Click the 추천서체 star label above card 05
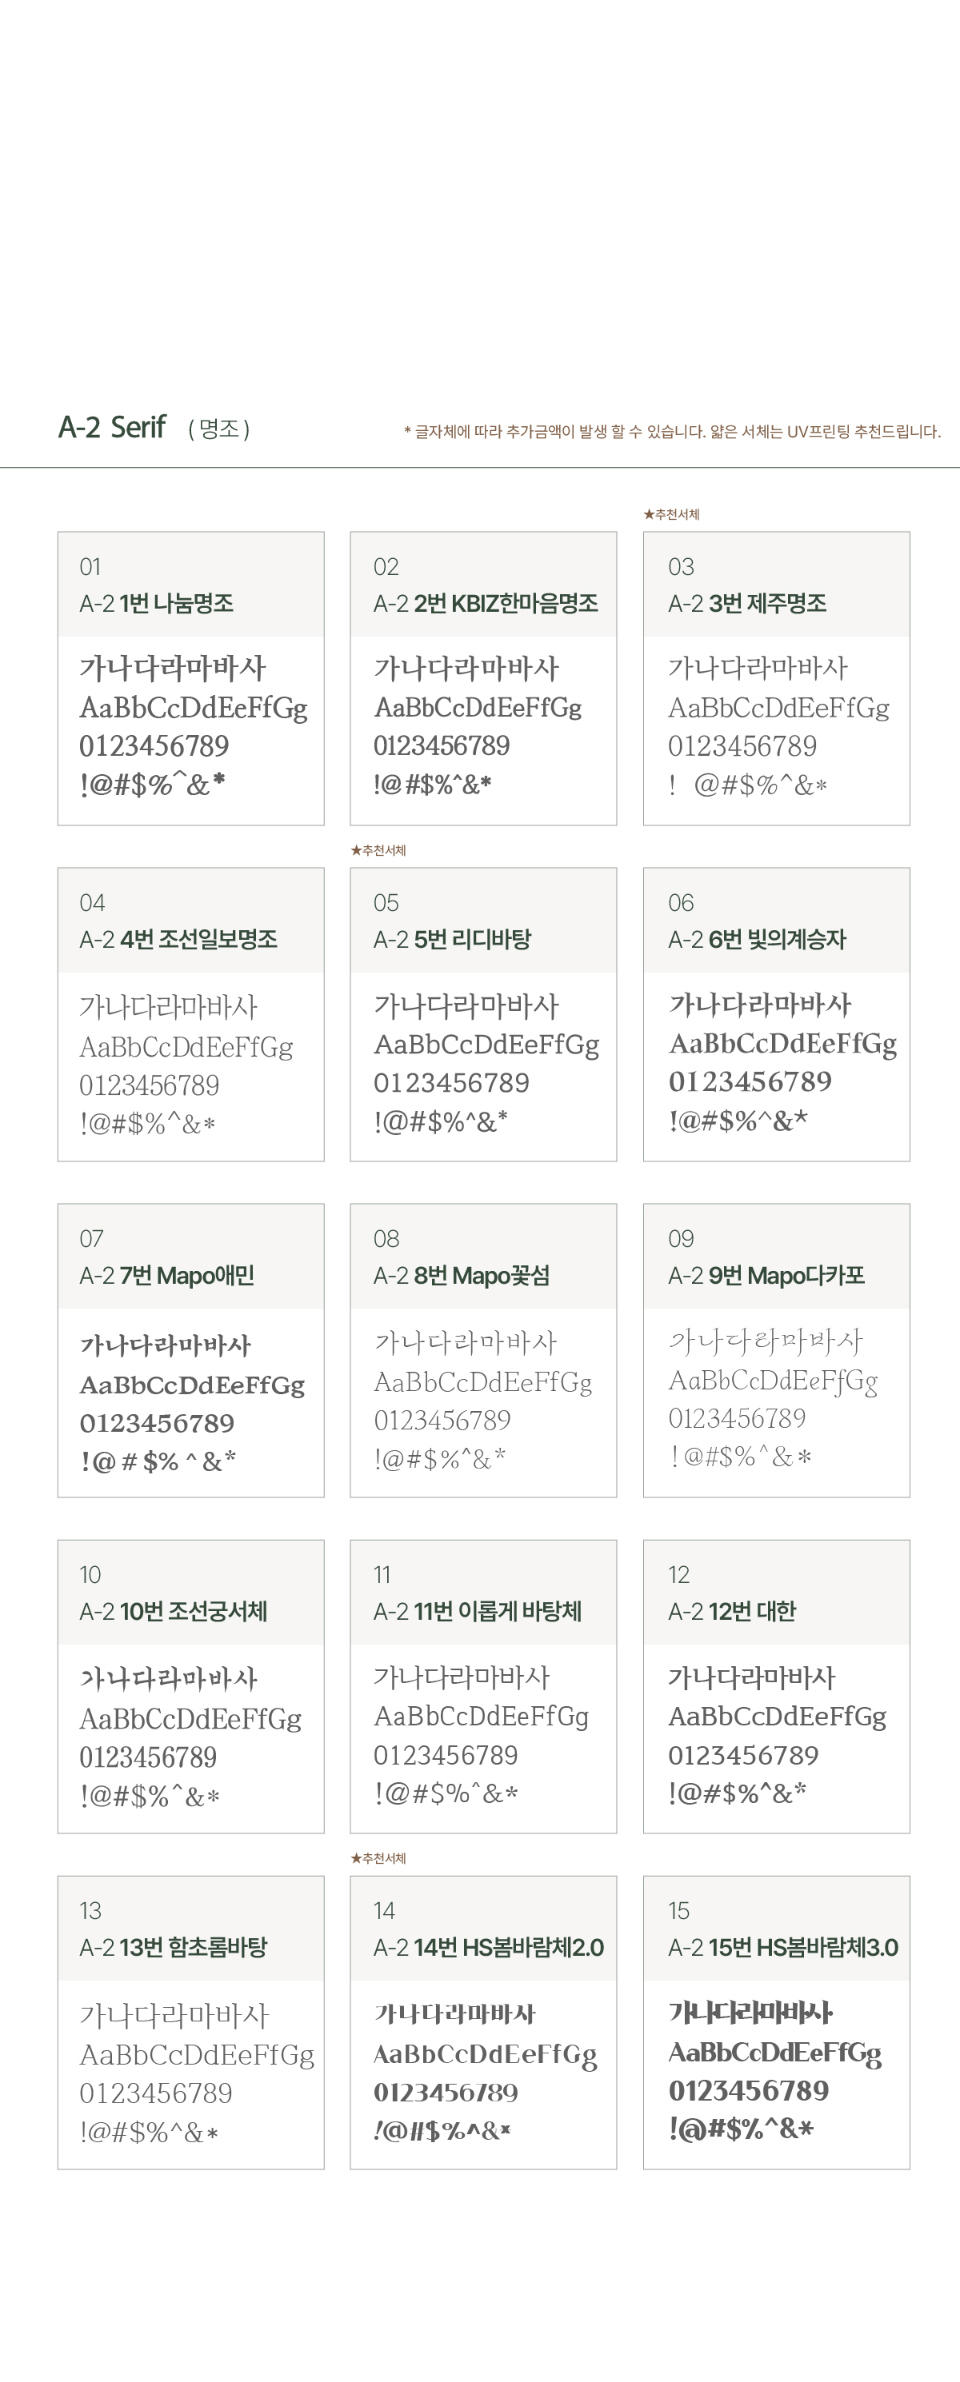The height and width of the screenshot is (2382, 960). [378, 850]
